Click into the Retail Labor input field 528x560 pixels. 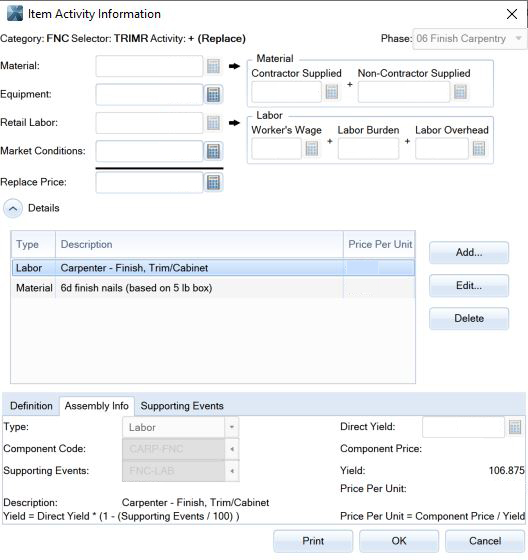point(149,123)
